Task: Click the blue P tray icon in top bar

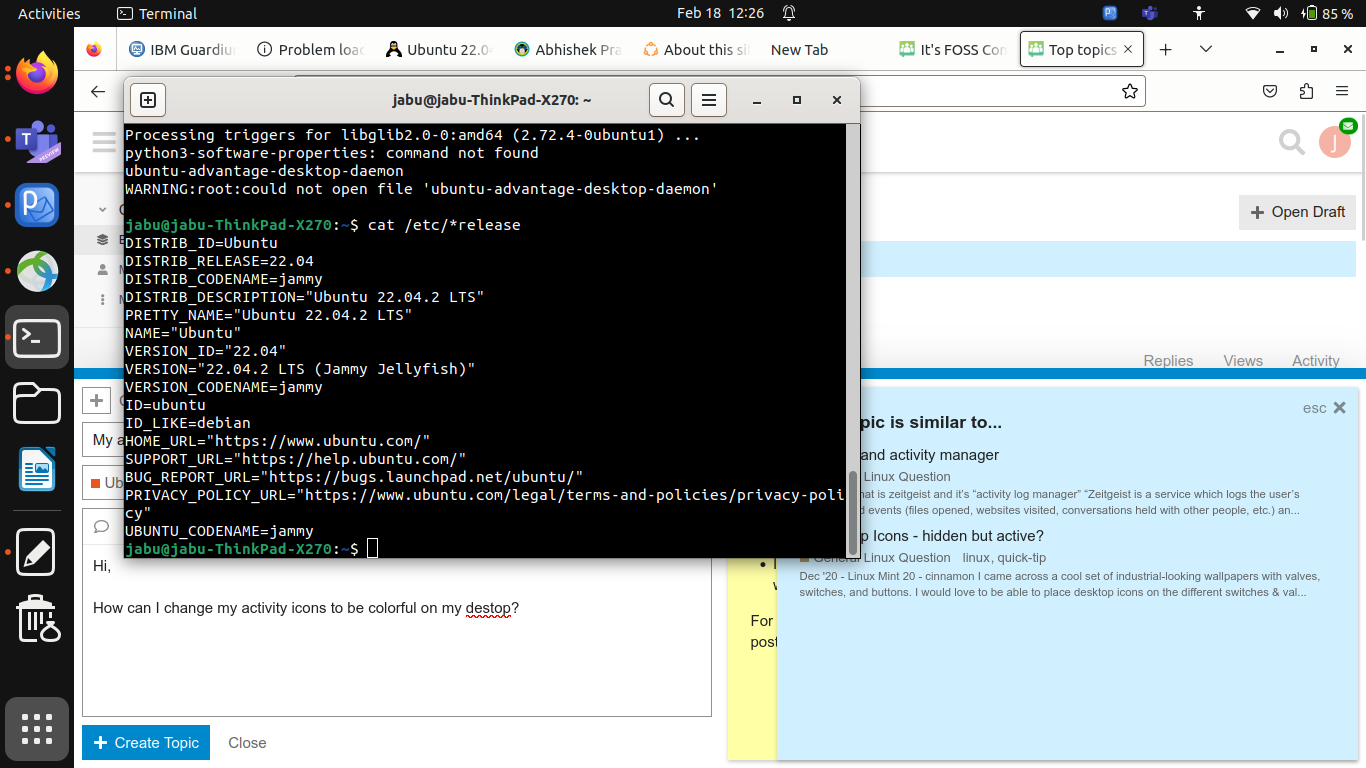Action: [x=1110, y=13]
